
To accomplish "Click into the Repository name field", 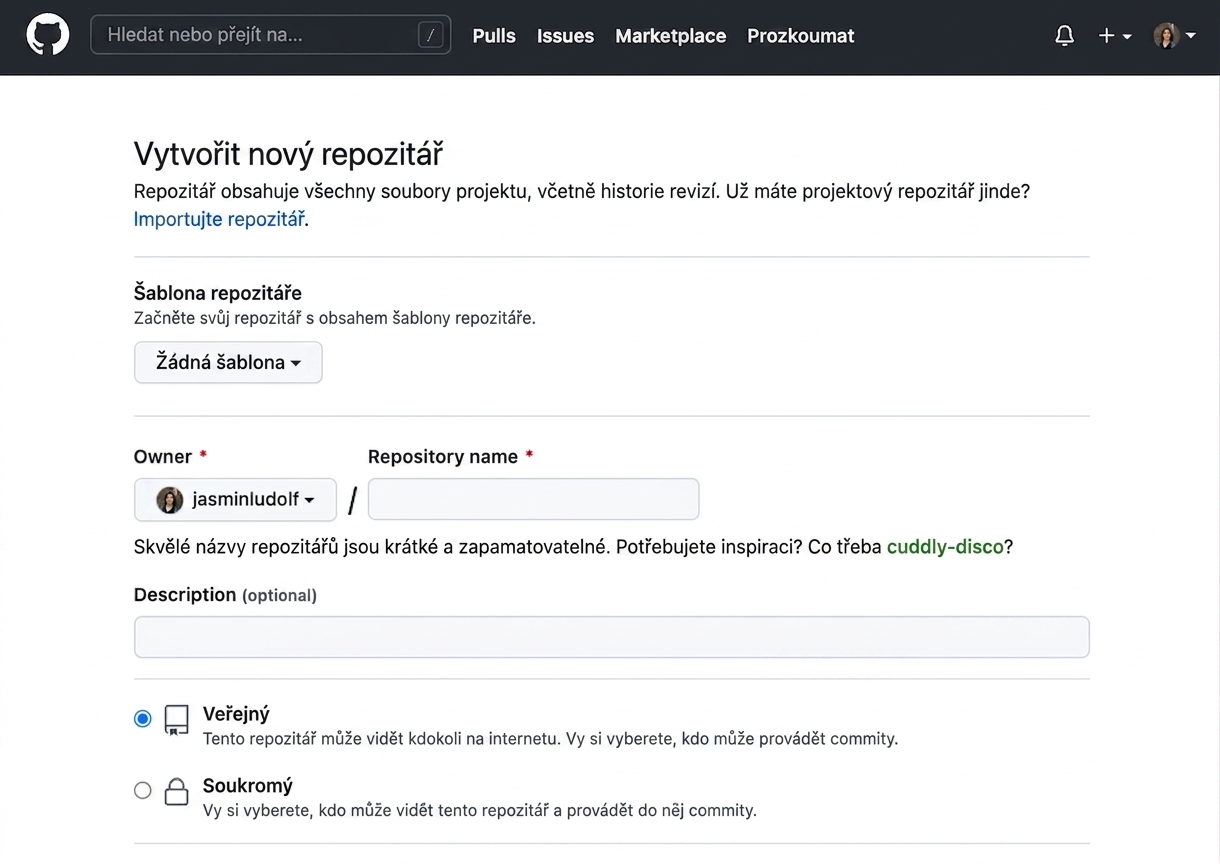I will coord(533,499).
